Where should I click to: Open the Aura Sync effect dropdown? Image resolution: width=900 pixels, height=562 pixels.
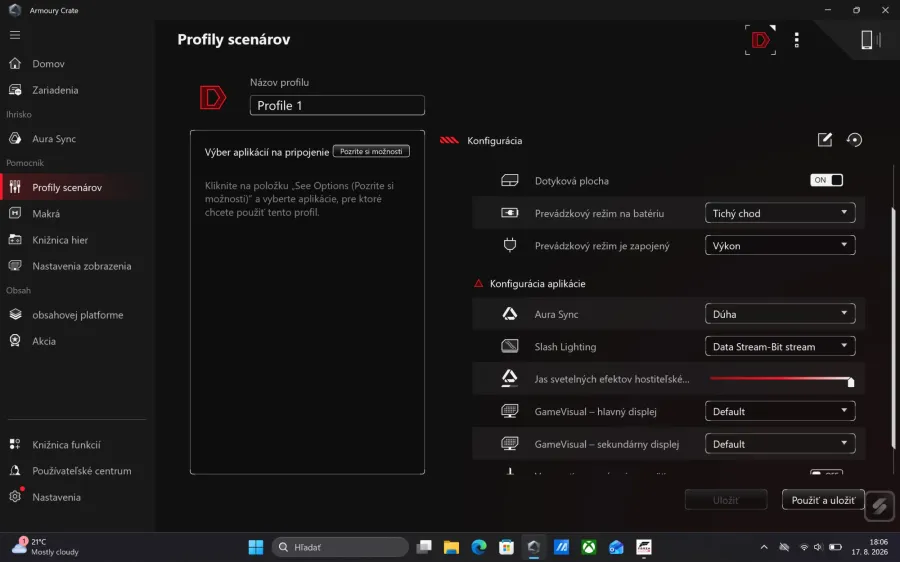pyautogui.click(x=780, y=314)
